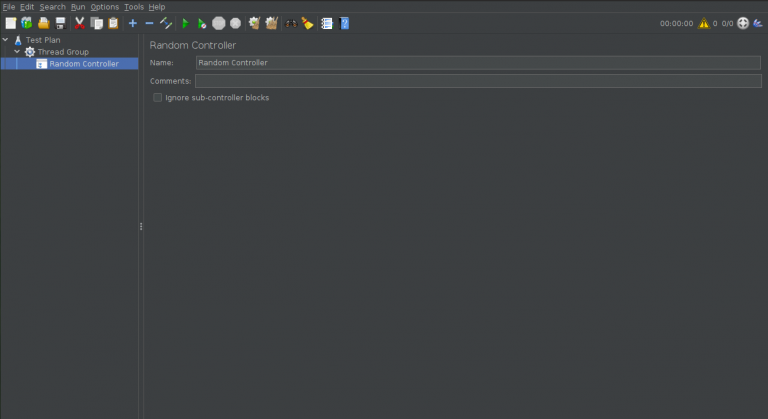This screenshot has height=419, width=768.
Task: Open the Templates icon
Action: click(x=27, y=23)
